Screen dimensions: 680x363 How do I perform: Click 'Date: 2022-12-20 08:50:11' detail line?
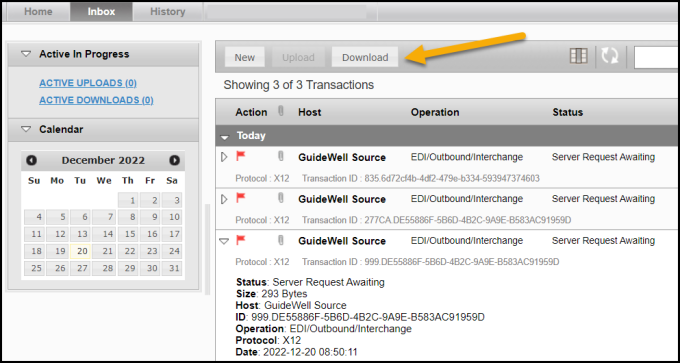click(x=297, y=352)
